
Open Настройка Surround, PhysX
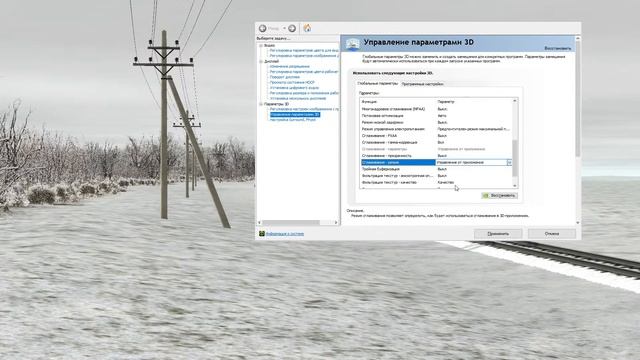click(x=293, y=120)
